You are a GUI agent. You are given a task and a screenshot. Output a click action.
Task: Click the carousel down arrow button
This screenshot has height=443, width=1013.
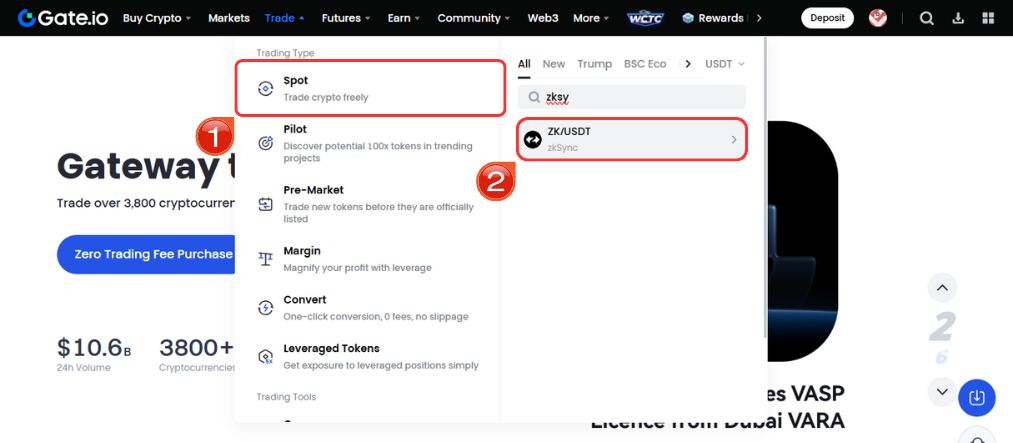click(x=942, y=391)
